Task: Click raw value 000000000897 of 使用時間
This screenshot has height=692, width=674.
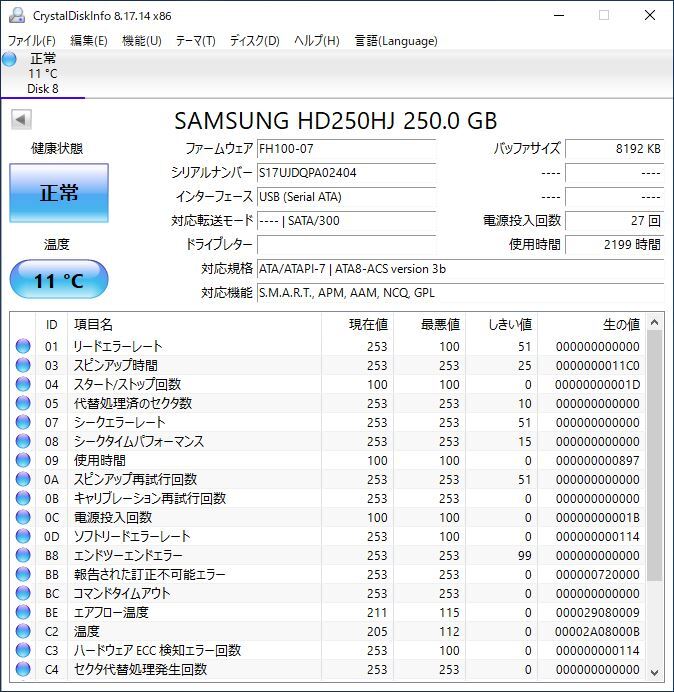Action: click(598, 460)
